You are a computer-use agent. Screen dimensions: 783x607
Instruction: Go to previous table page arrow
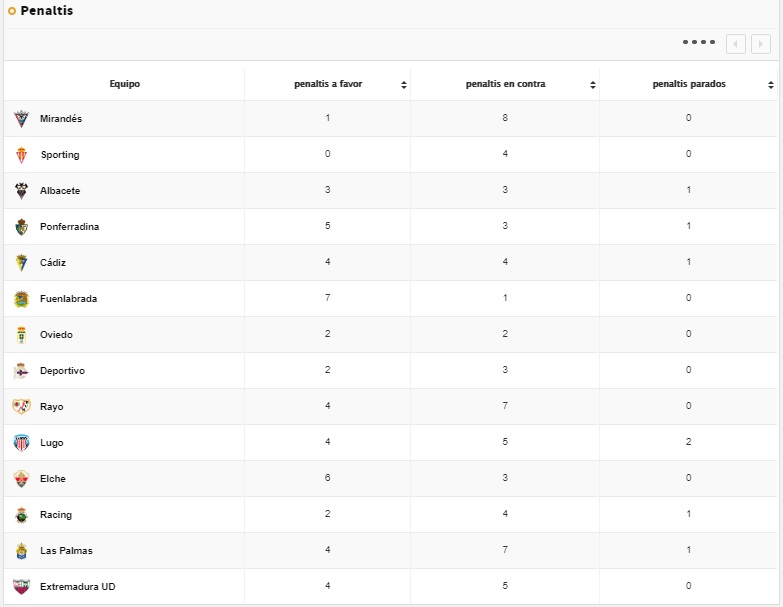(736, 44)
